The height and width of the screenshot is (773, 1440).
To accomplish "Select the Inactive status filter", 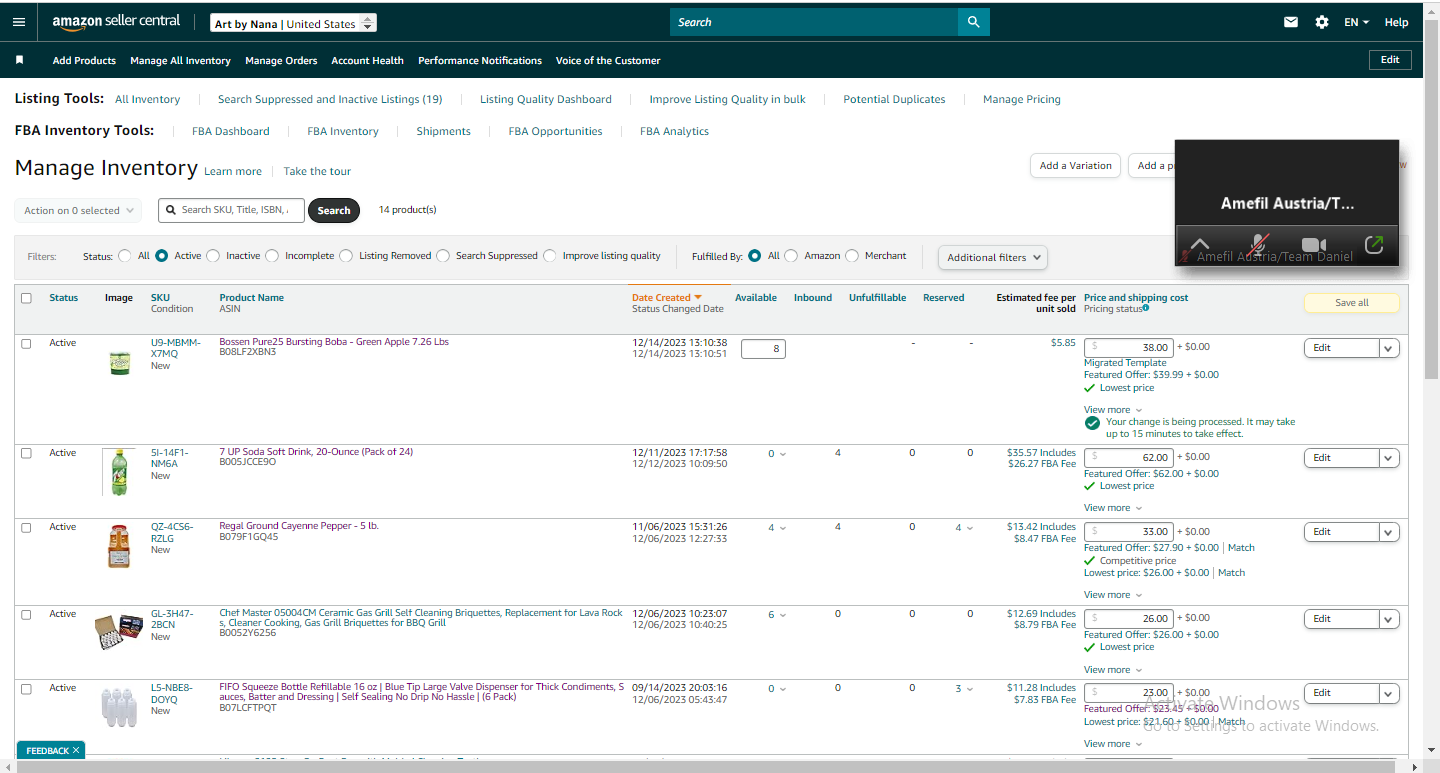I will (213, 256).
